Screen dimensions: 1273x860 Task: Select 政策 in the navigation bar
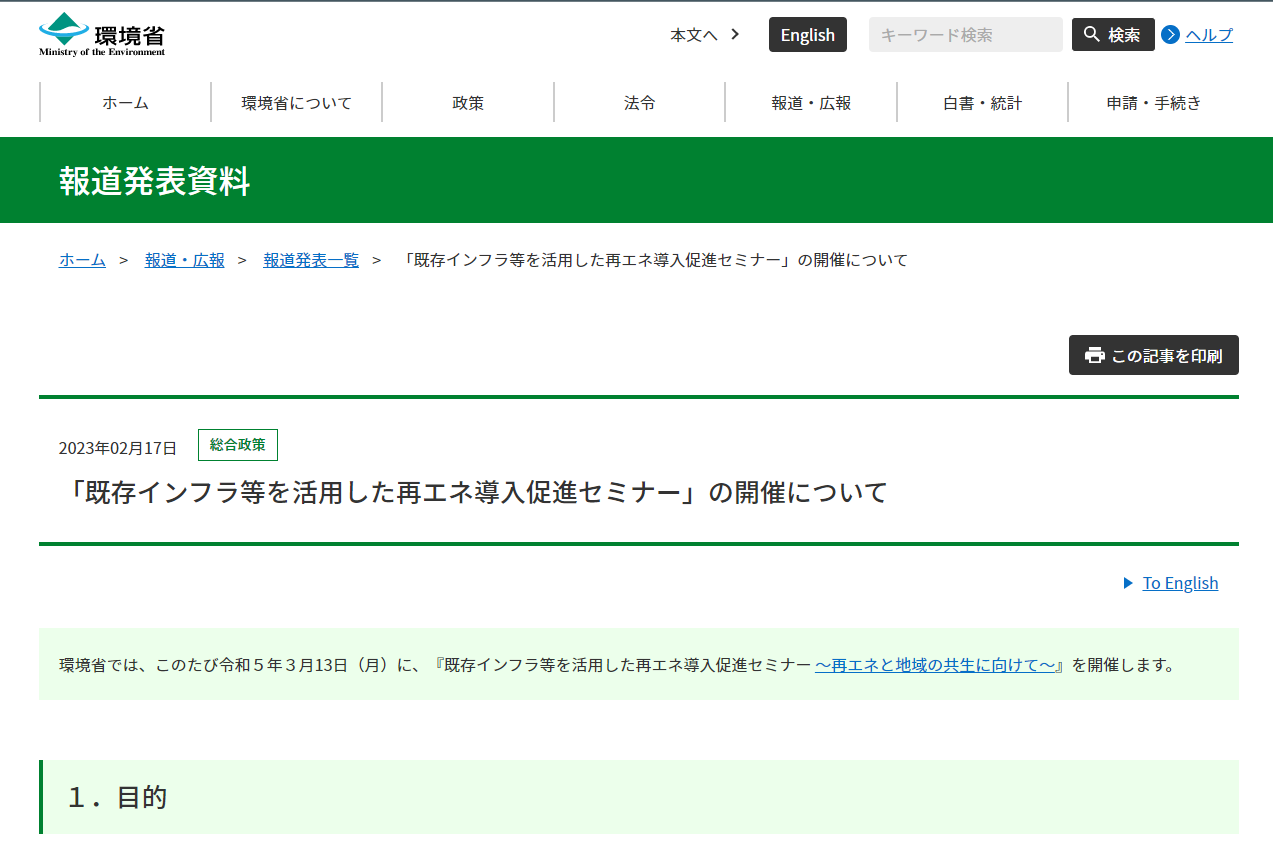468,102
